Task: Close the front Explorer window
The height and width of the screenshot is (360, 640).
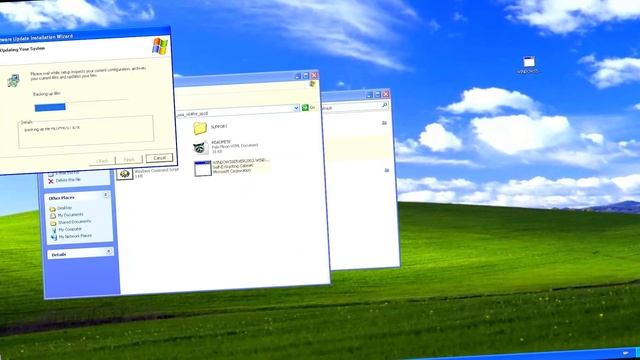Action: [314, 76]
